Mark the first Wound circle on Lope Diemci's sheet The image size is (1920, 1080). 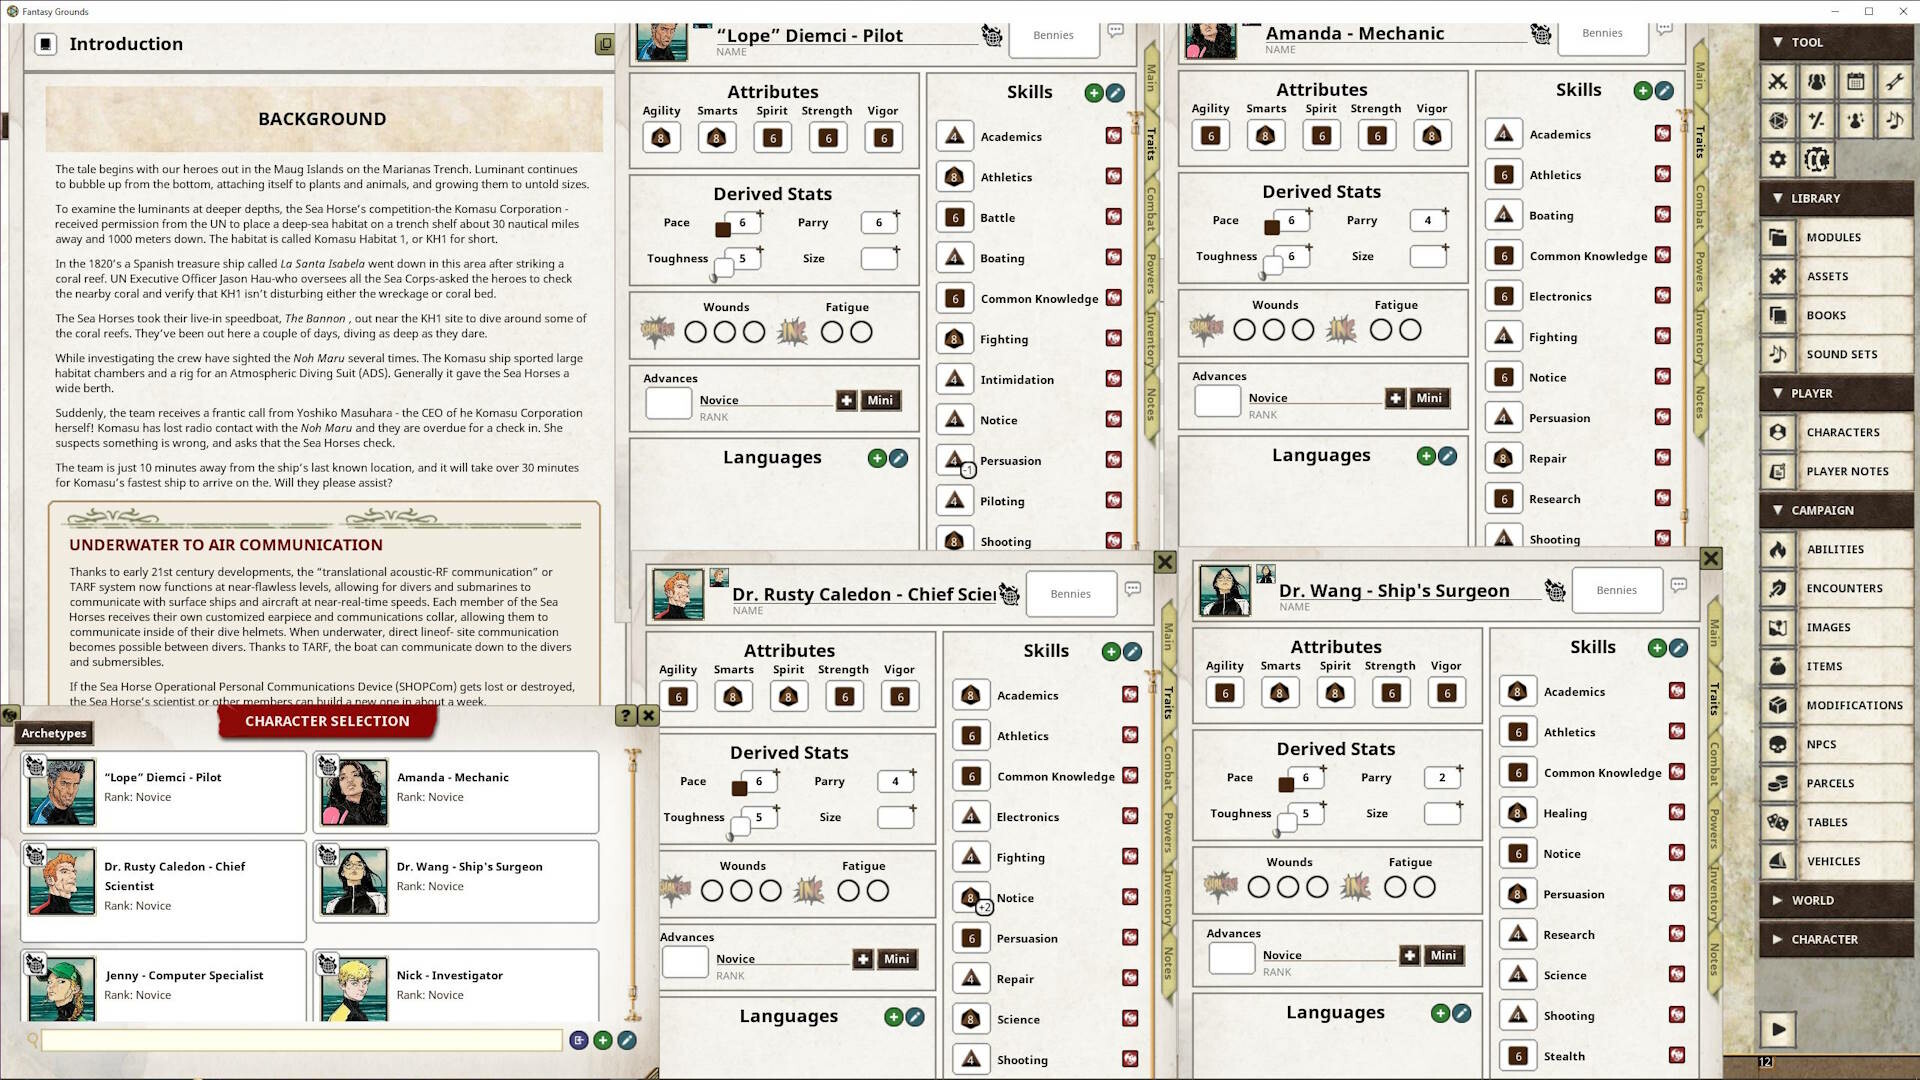click(x=695, y=331)
